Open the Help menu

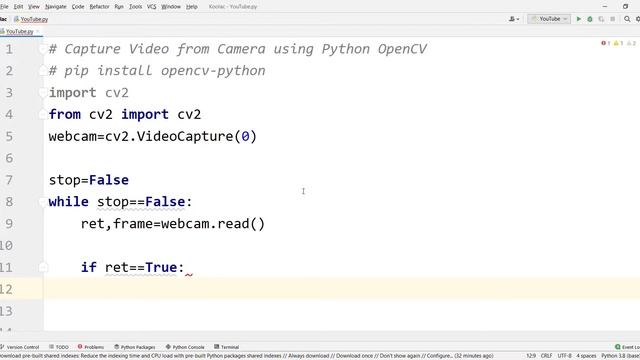[191, 7]
